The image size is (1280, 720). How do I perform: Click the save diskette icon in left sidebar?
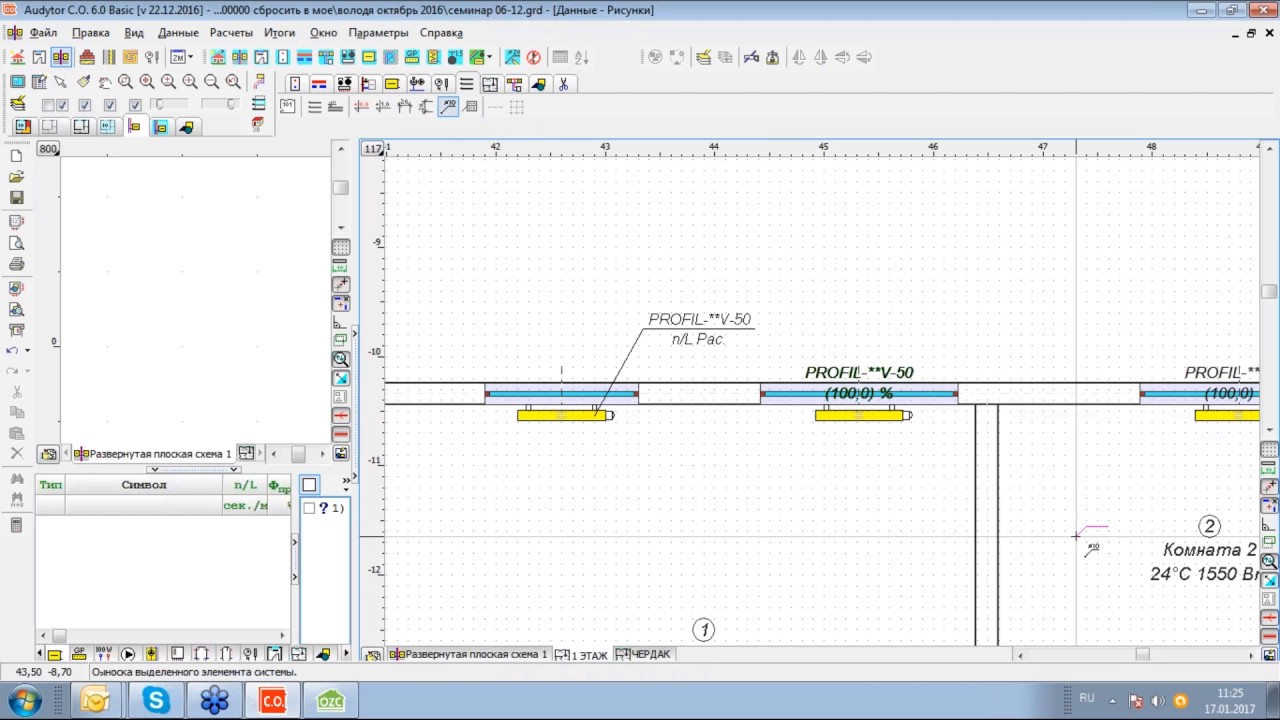[16, 198]
